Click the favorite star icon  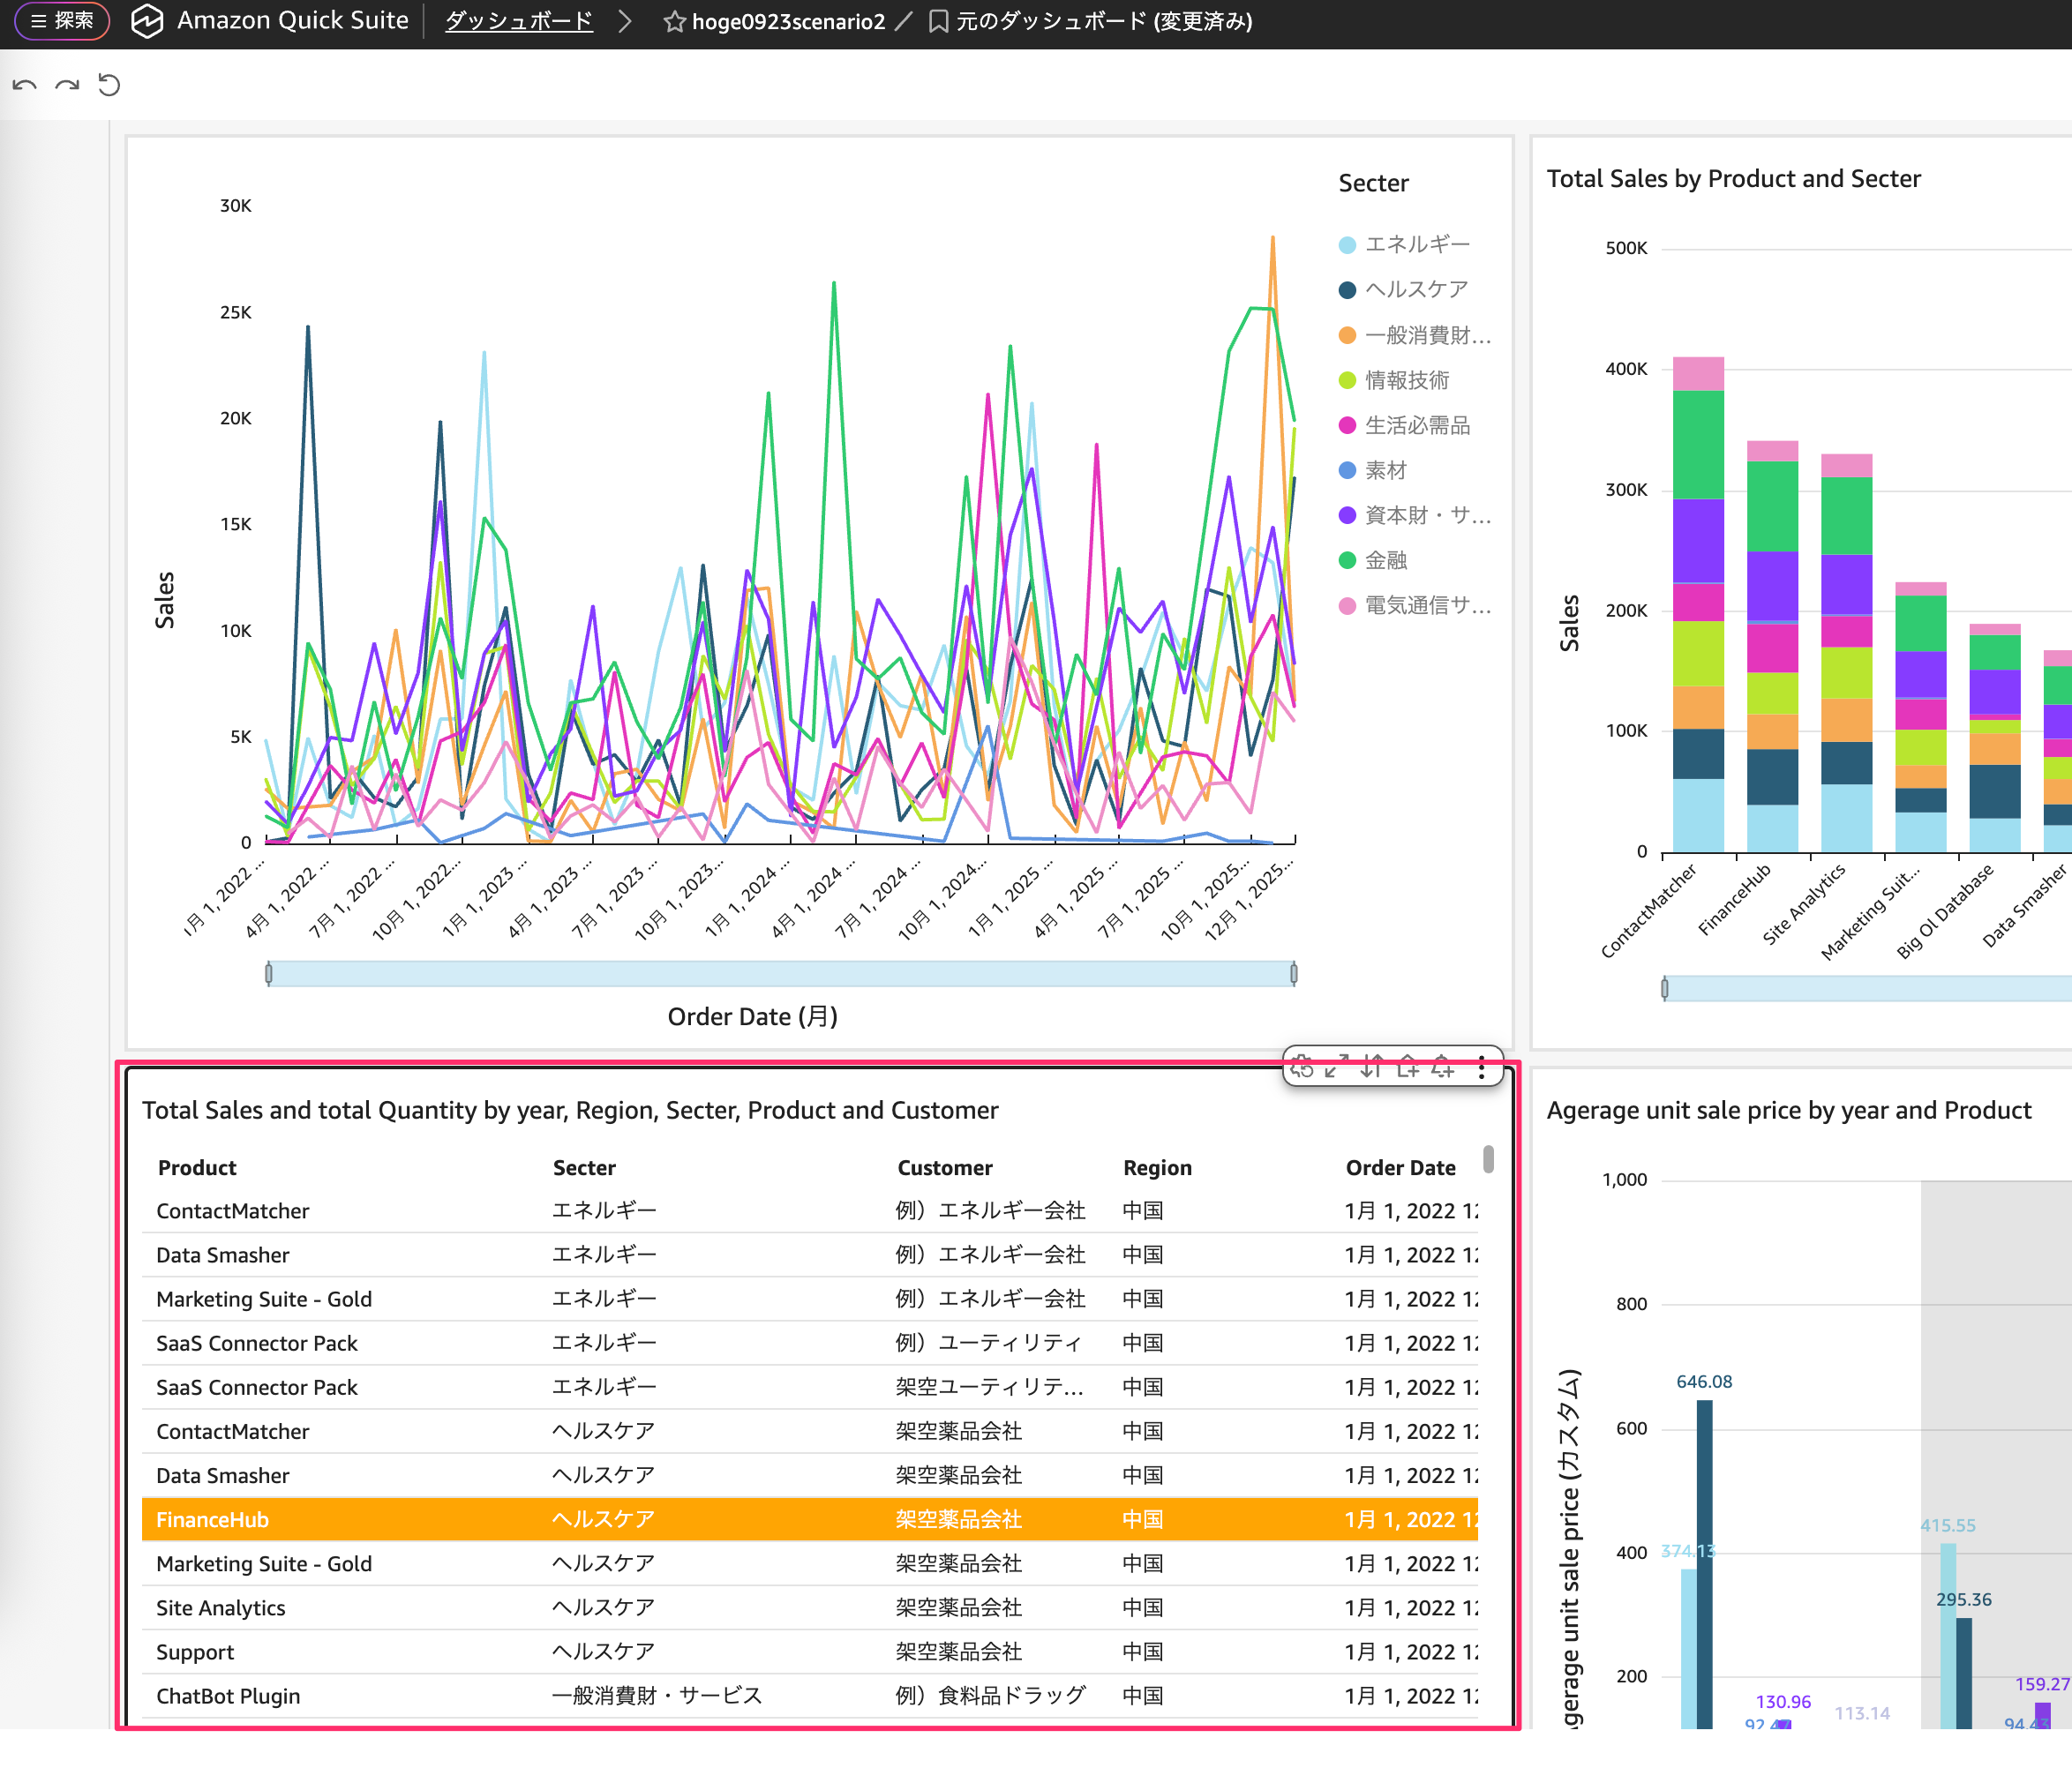(674, 21)
